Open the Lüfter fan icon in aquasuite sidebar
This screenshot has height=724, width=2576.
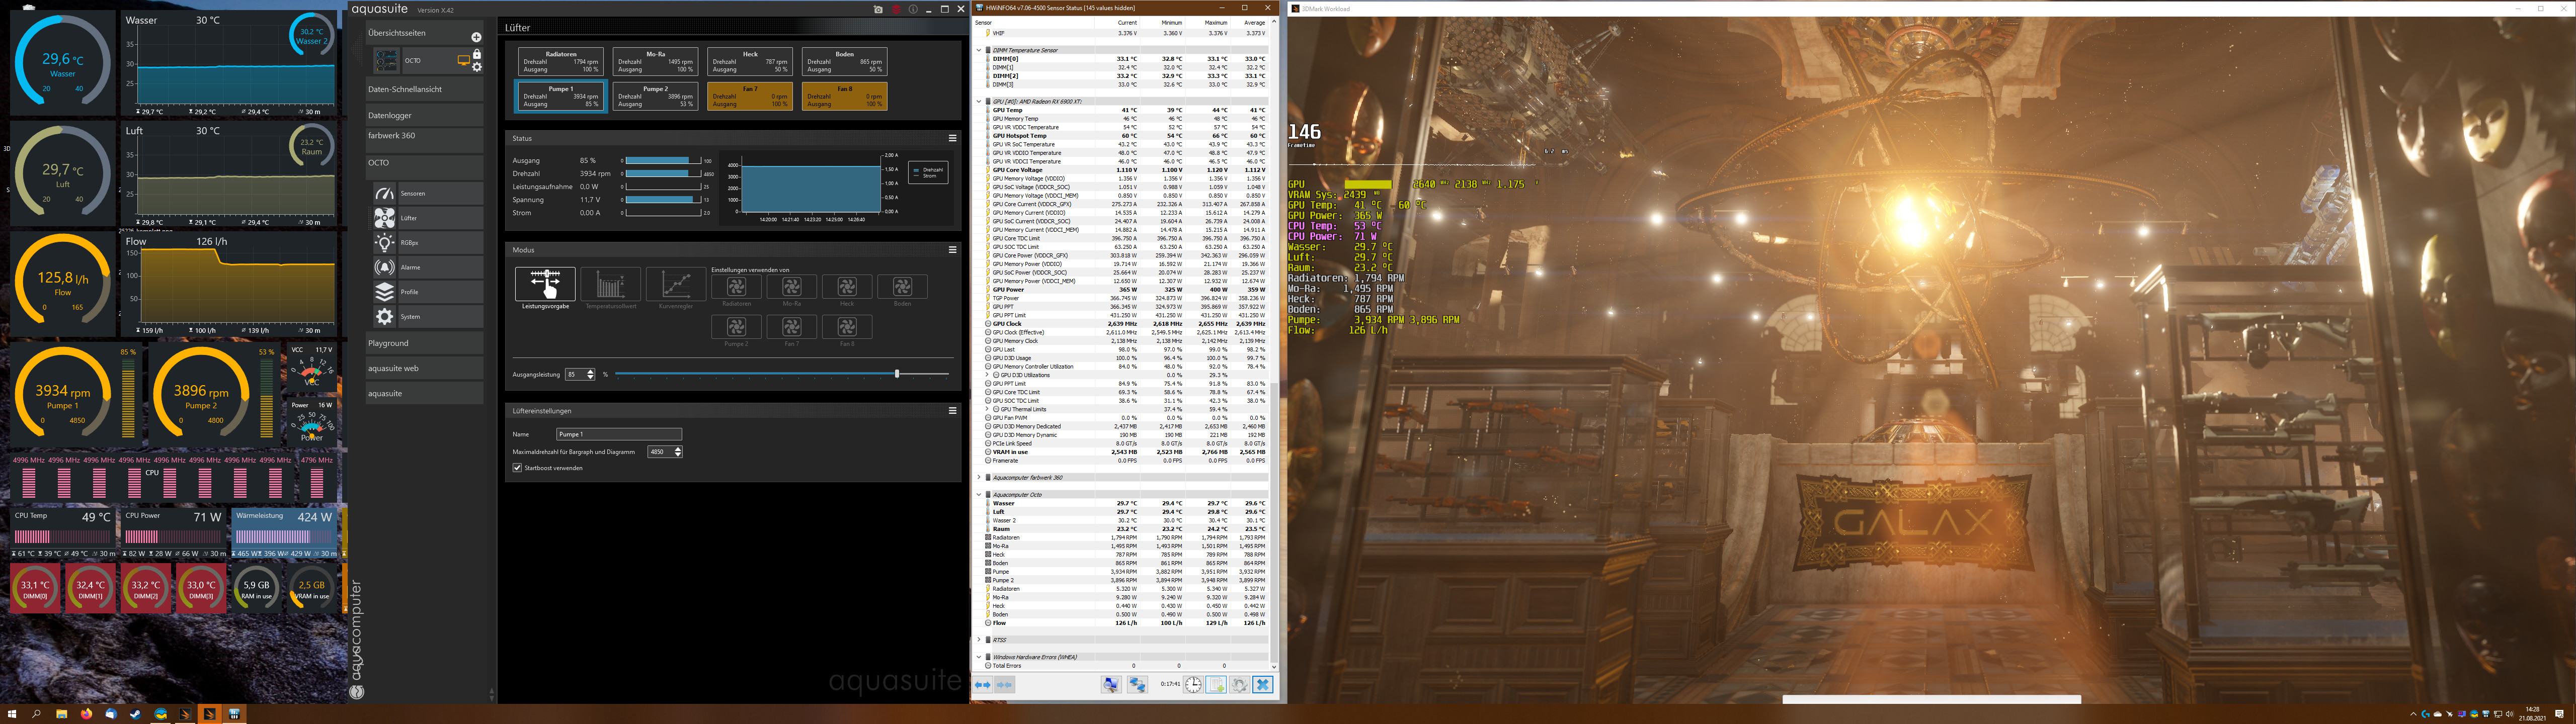[384, 218]
